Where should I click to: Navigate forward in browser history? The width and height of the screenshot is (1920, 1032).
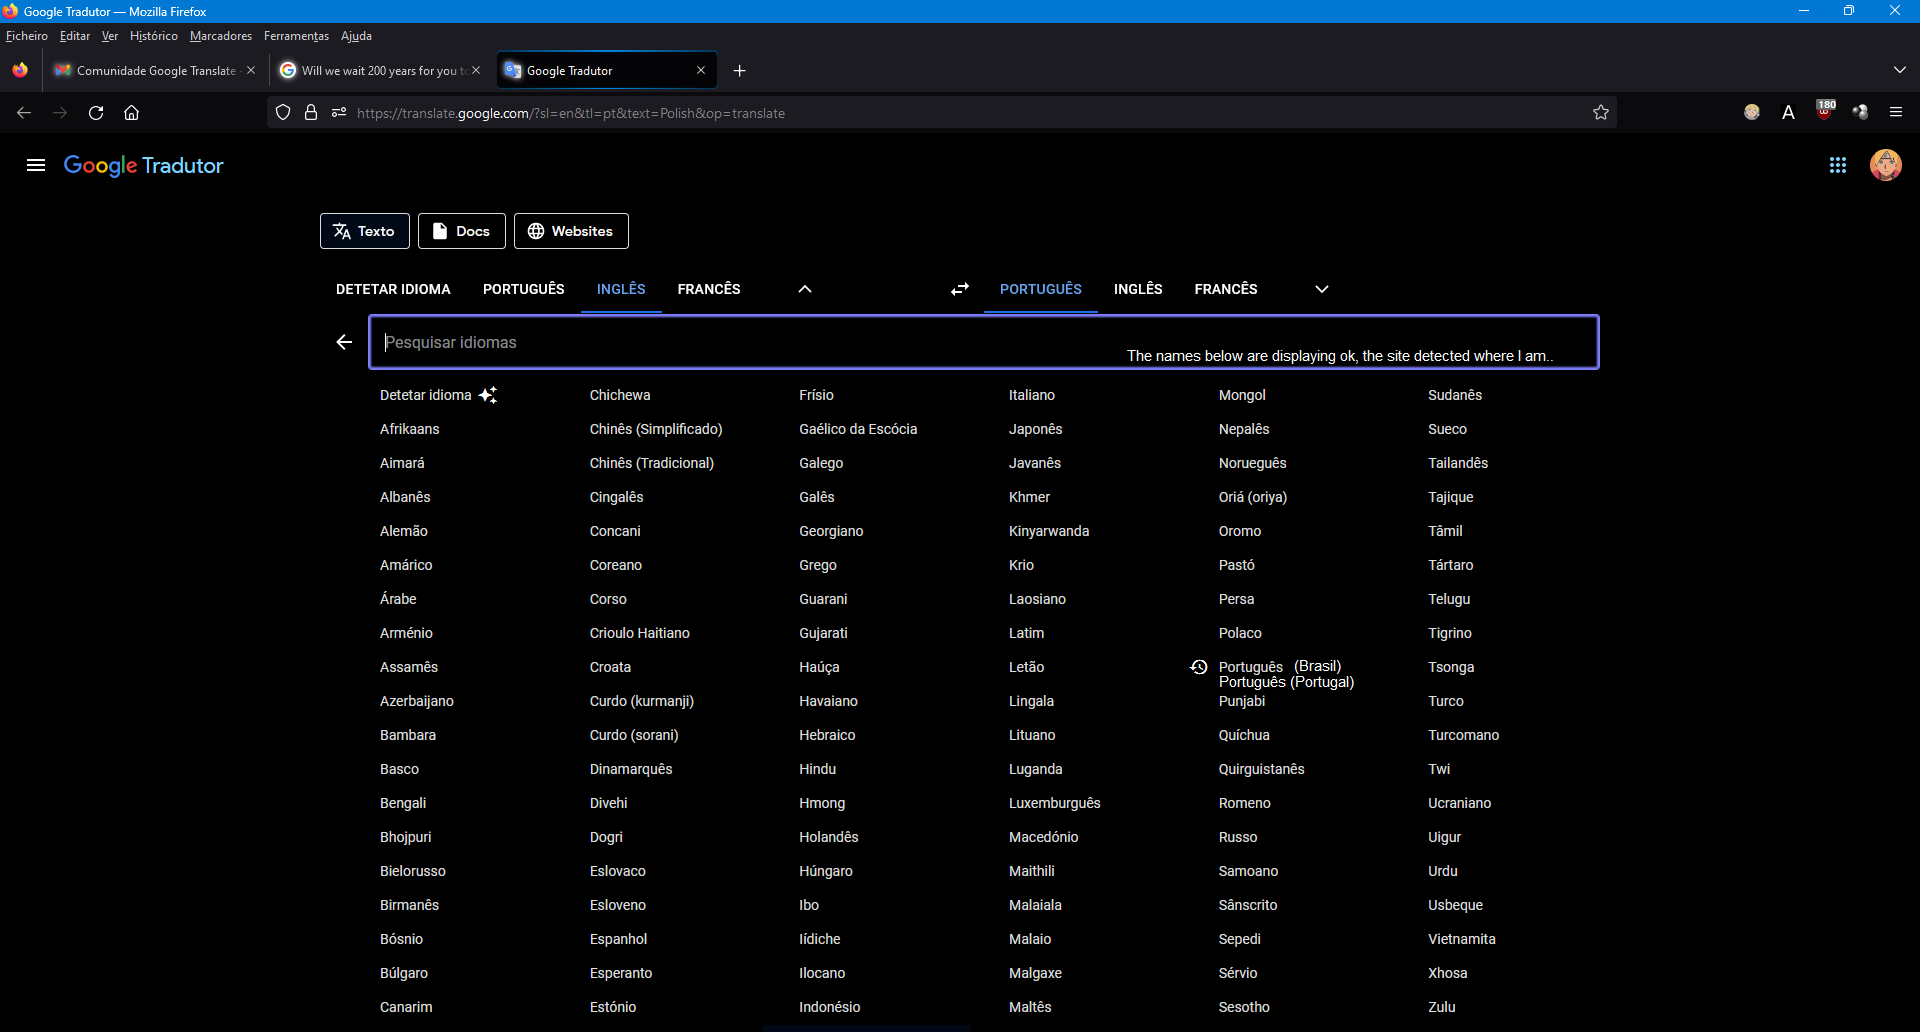click(x=60, y=113)
